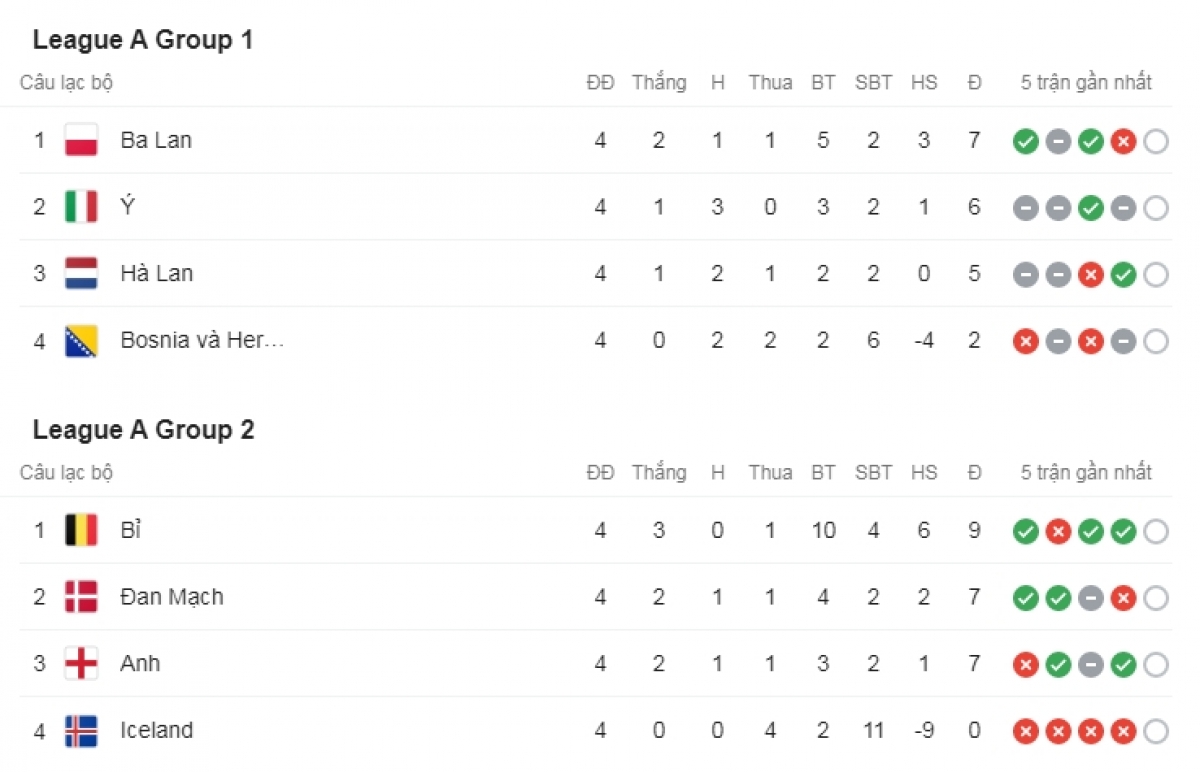Click the Denmark flag icon
The width and height of the screenshot is (1200, 772).
[81, 597]
